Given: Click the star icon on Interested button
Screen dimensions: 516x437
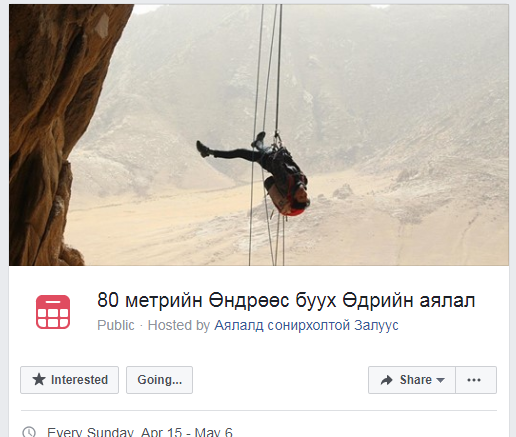Looking at the screenshot, I should coord(39,380).
